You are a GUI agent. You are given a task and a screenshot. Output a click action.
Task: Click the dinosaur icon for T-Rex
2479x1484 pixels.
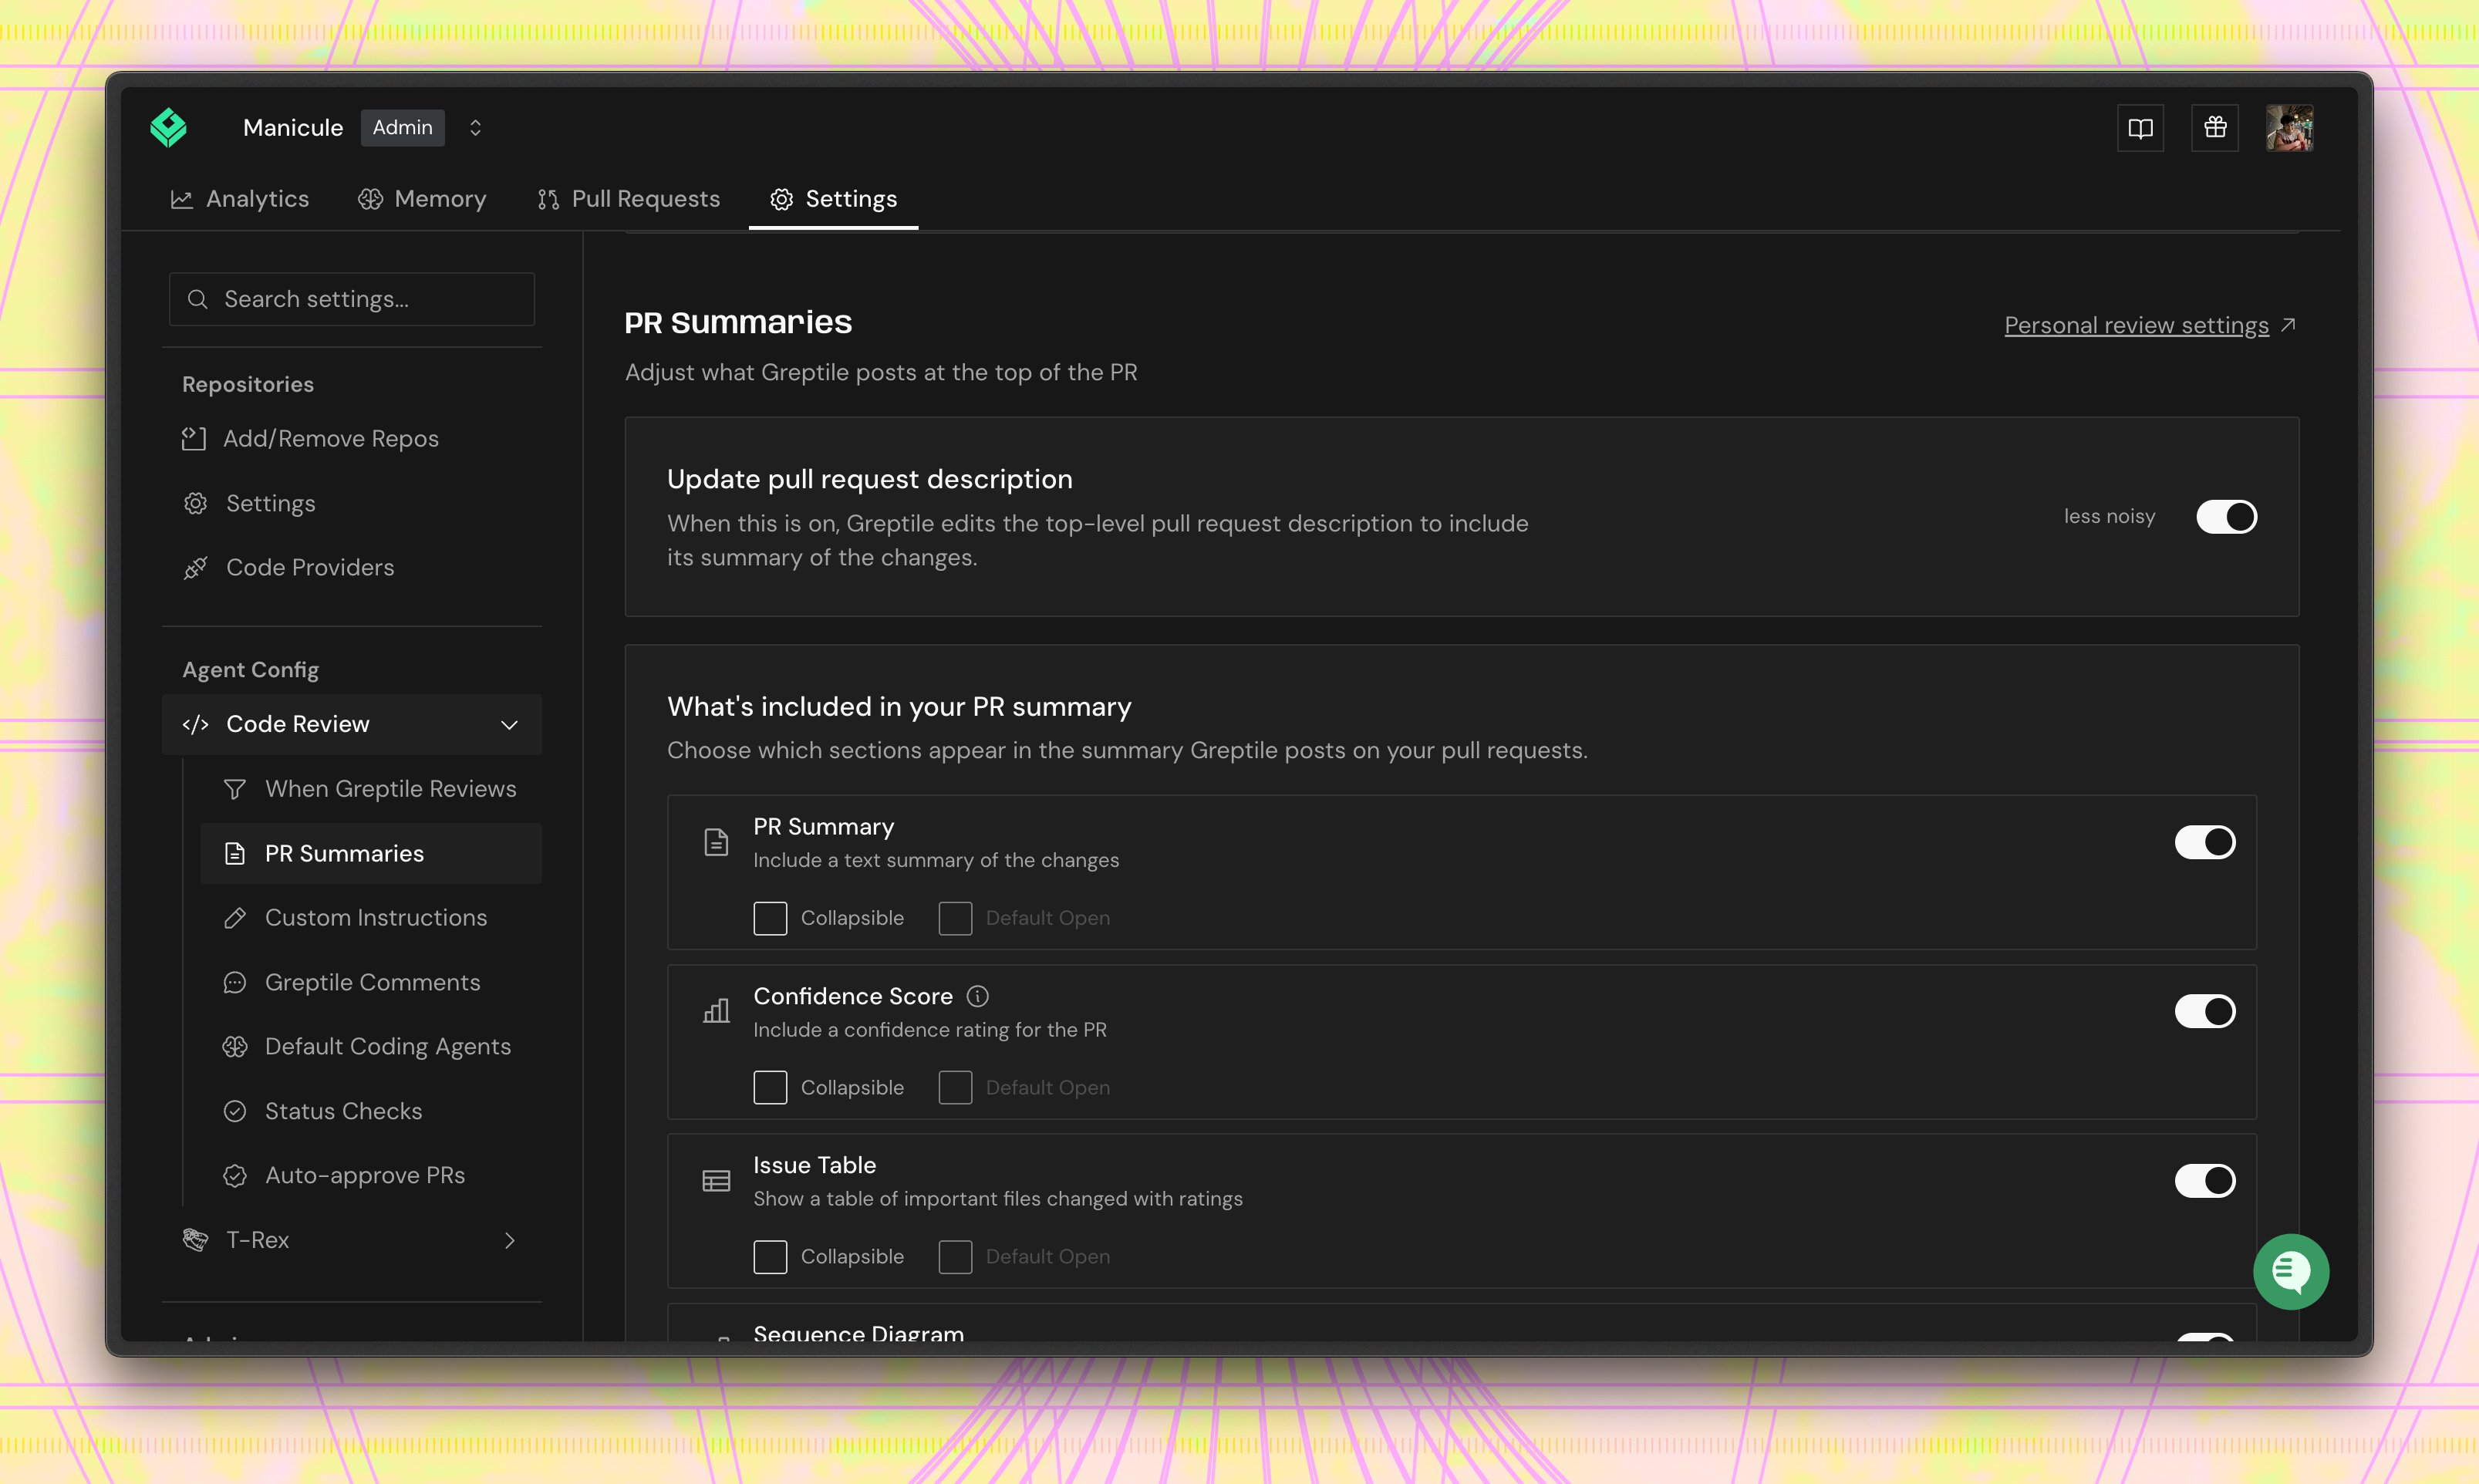coord(196,1240)
